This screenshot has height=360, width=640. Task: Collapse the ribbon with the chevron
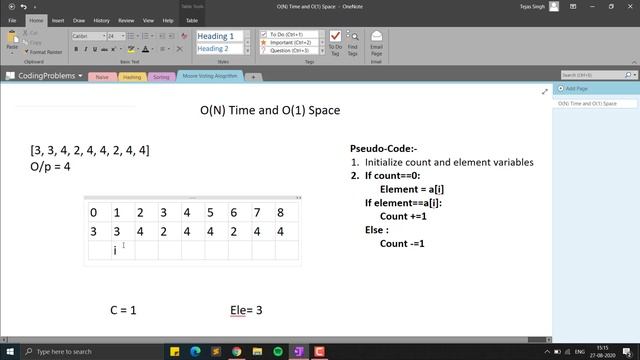click(634, 62)
